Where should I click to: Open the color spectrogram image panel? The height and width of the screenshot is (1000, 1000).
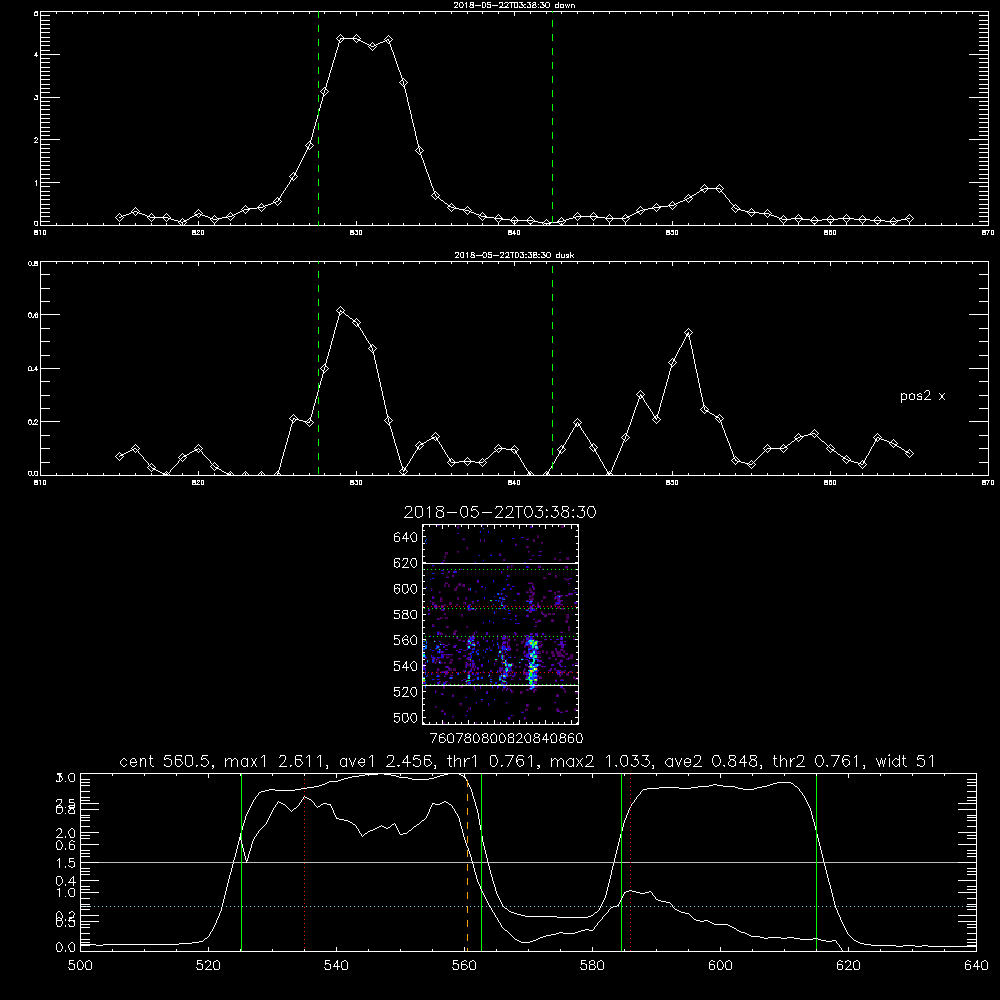[x=500, y=624]
